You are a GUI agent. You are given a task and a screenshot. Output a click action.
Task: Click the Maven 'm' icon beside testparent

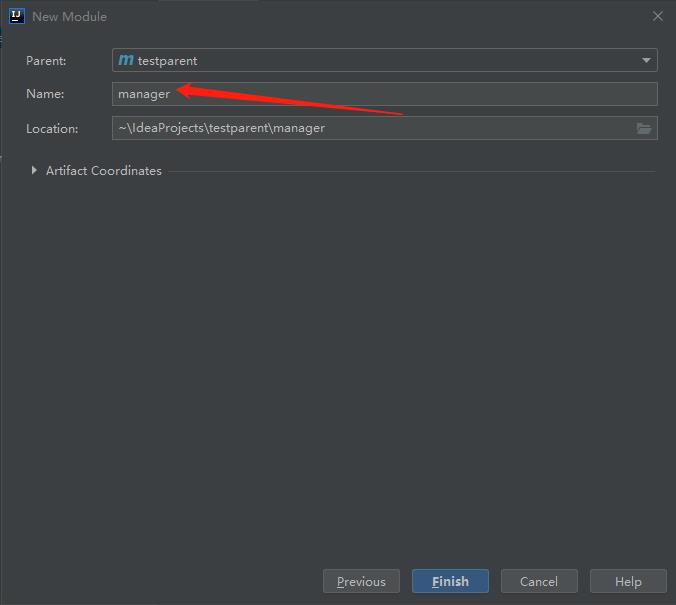coord(125,60)
